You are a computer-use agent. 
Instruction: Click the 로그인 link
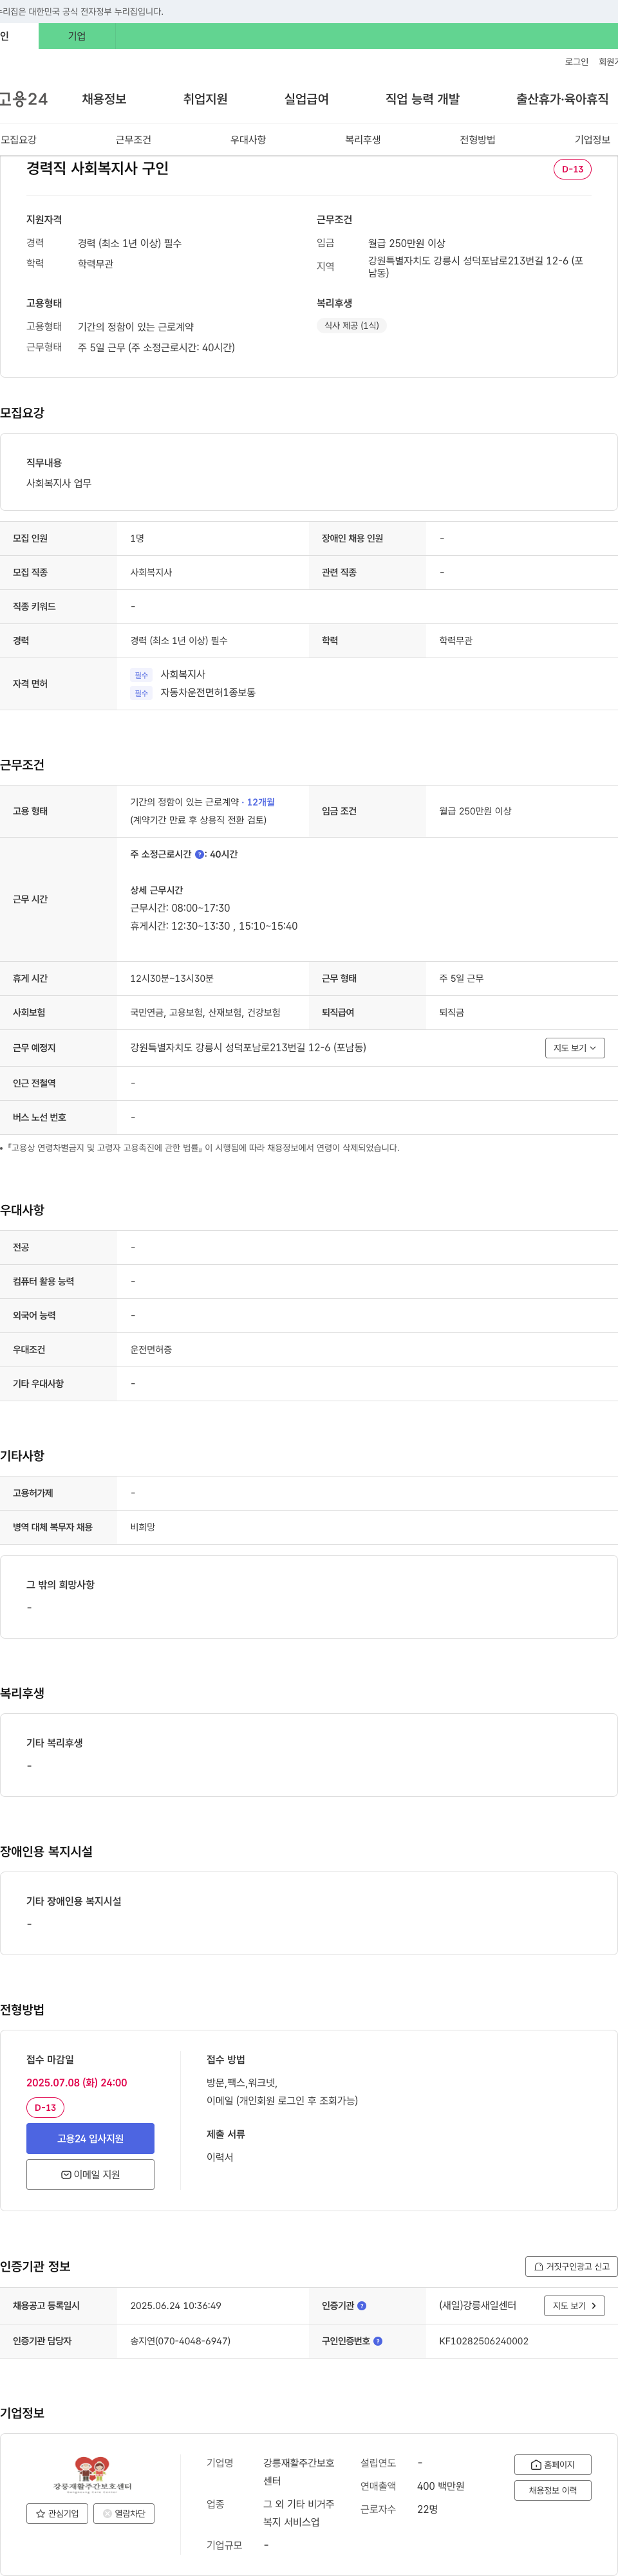pos(576,62)
